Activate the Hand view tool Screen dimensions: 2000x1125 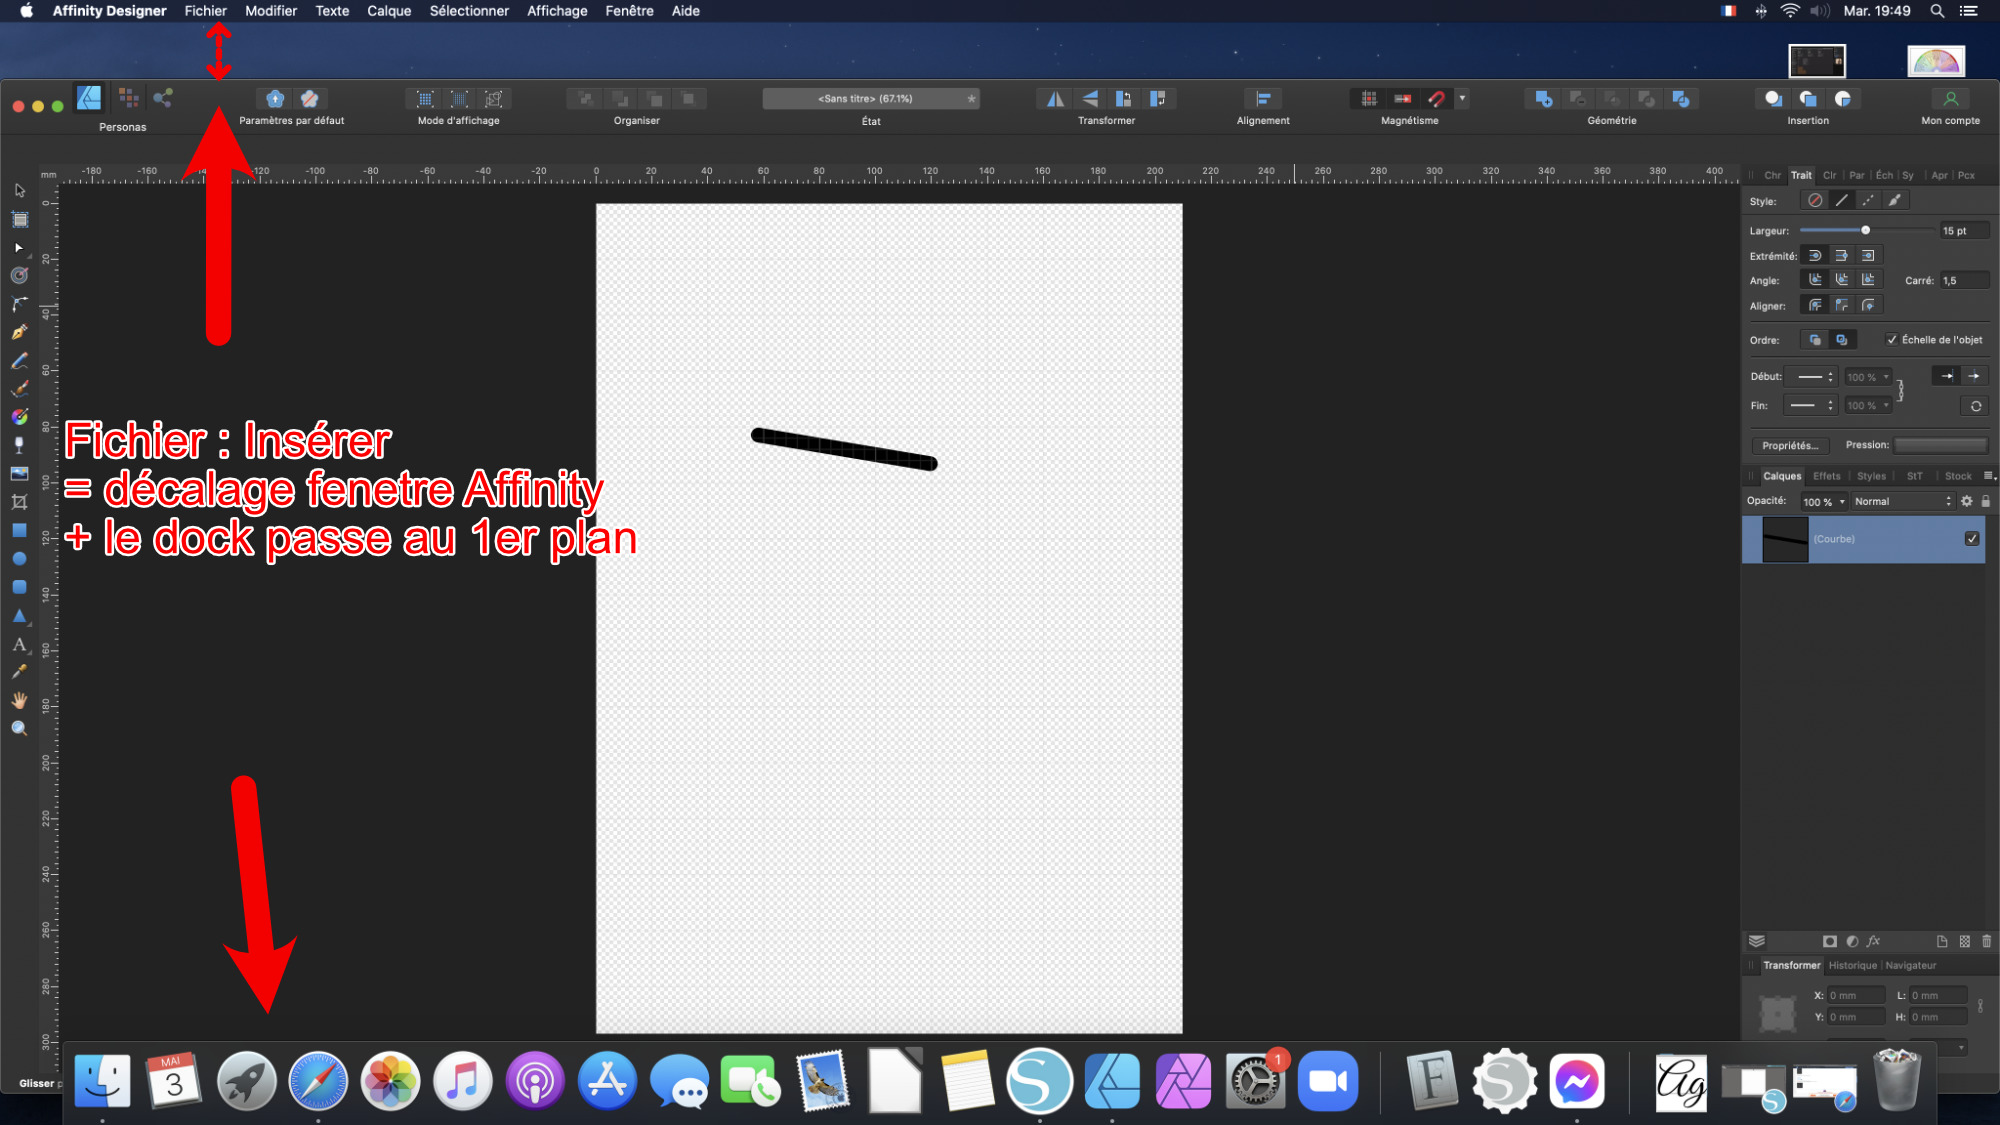pyautogui.click(x=19, y=701)
